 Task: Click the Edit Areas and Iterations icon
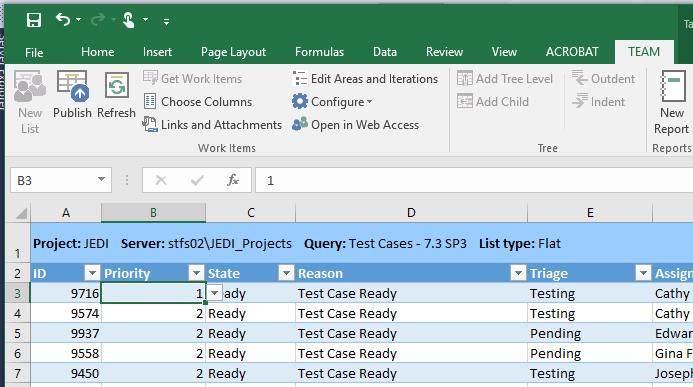[300, 78]
